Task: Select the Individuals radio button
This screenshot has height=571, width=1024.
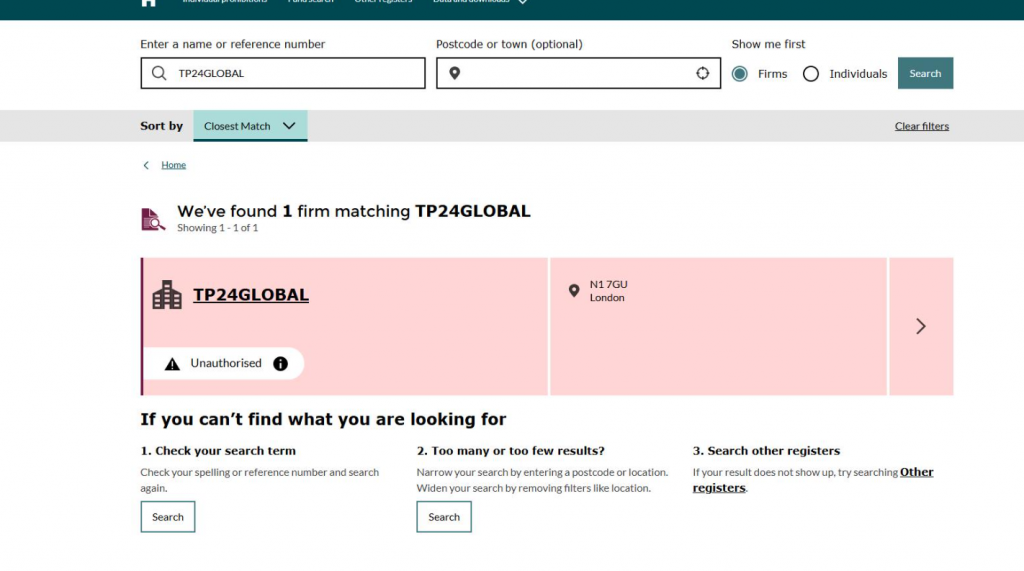Action: [x=810, y=74]
